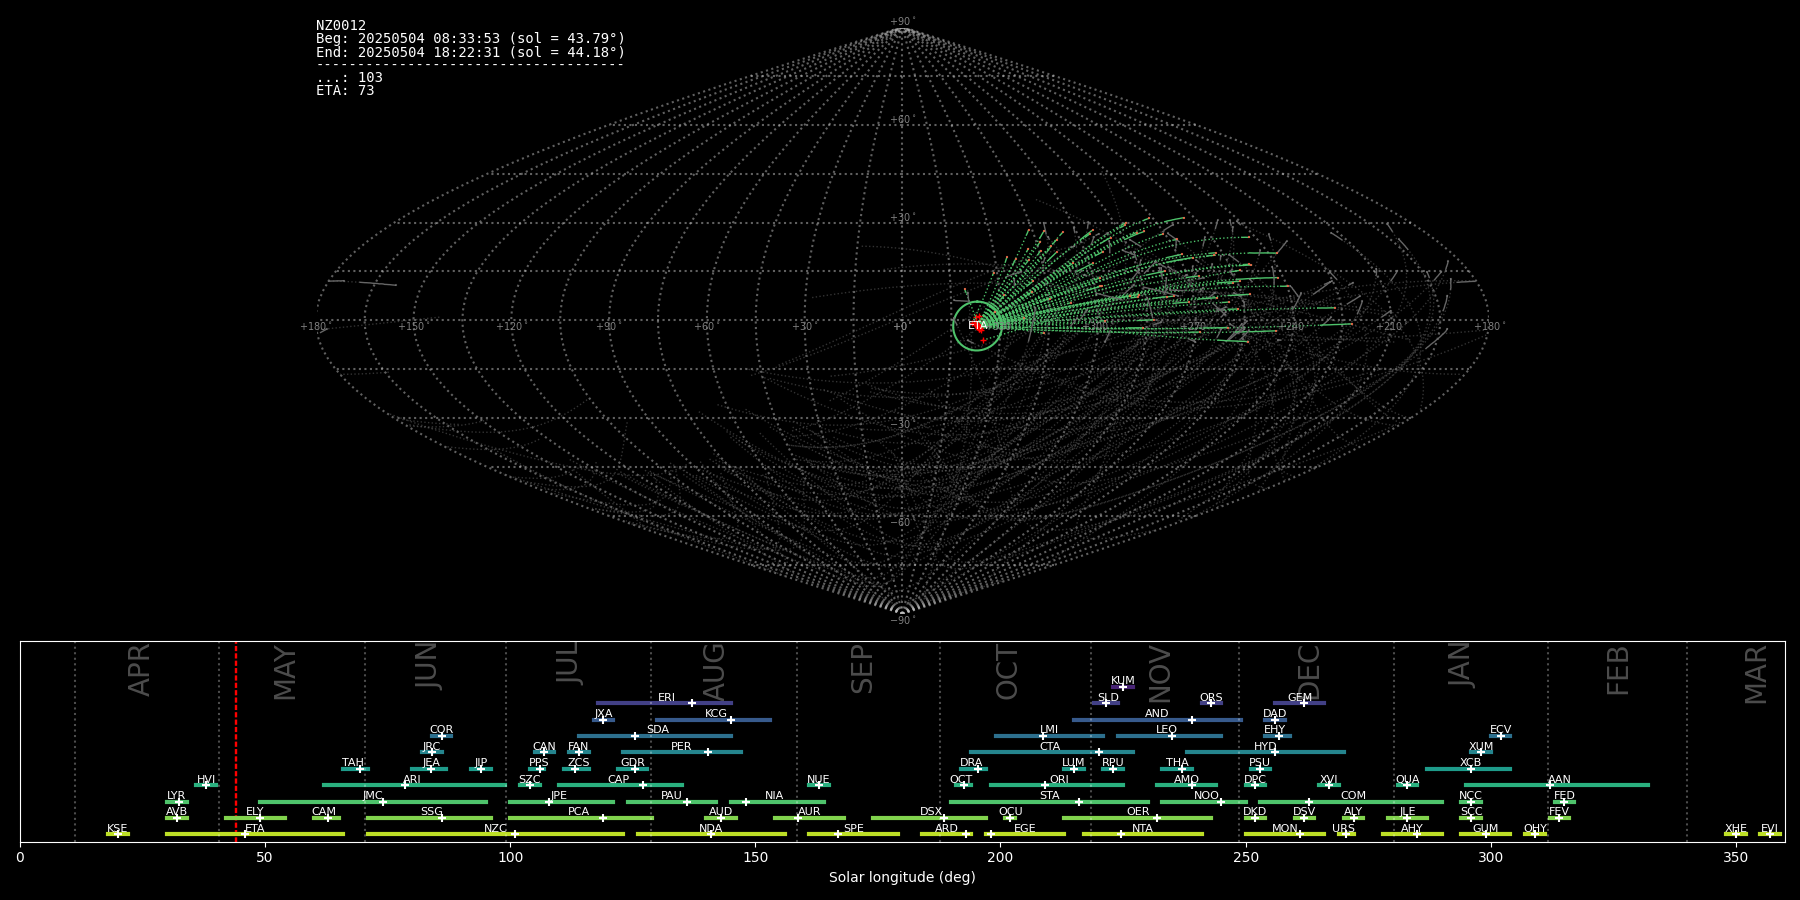Click the AUG month label

[714, 671]
